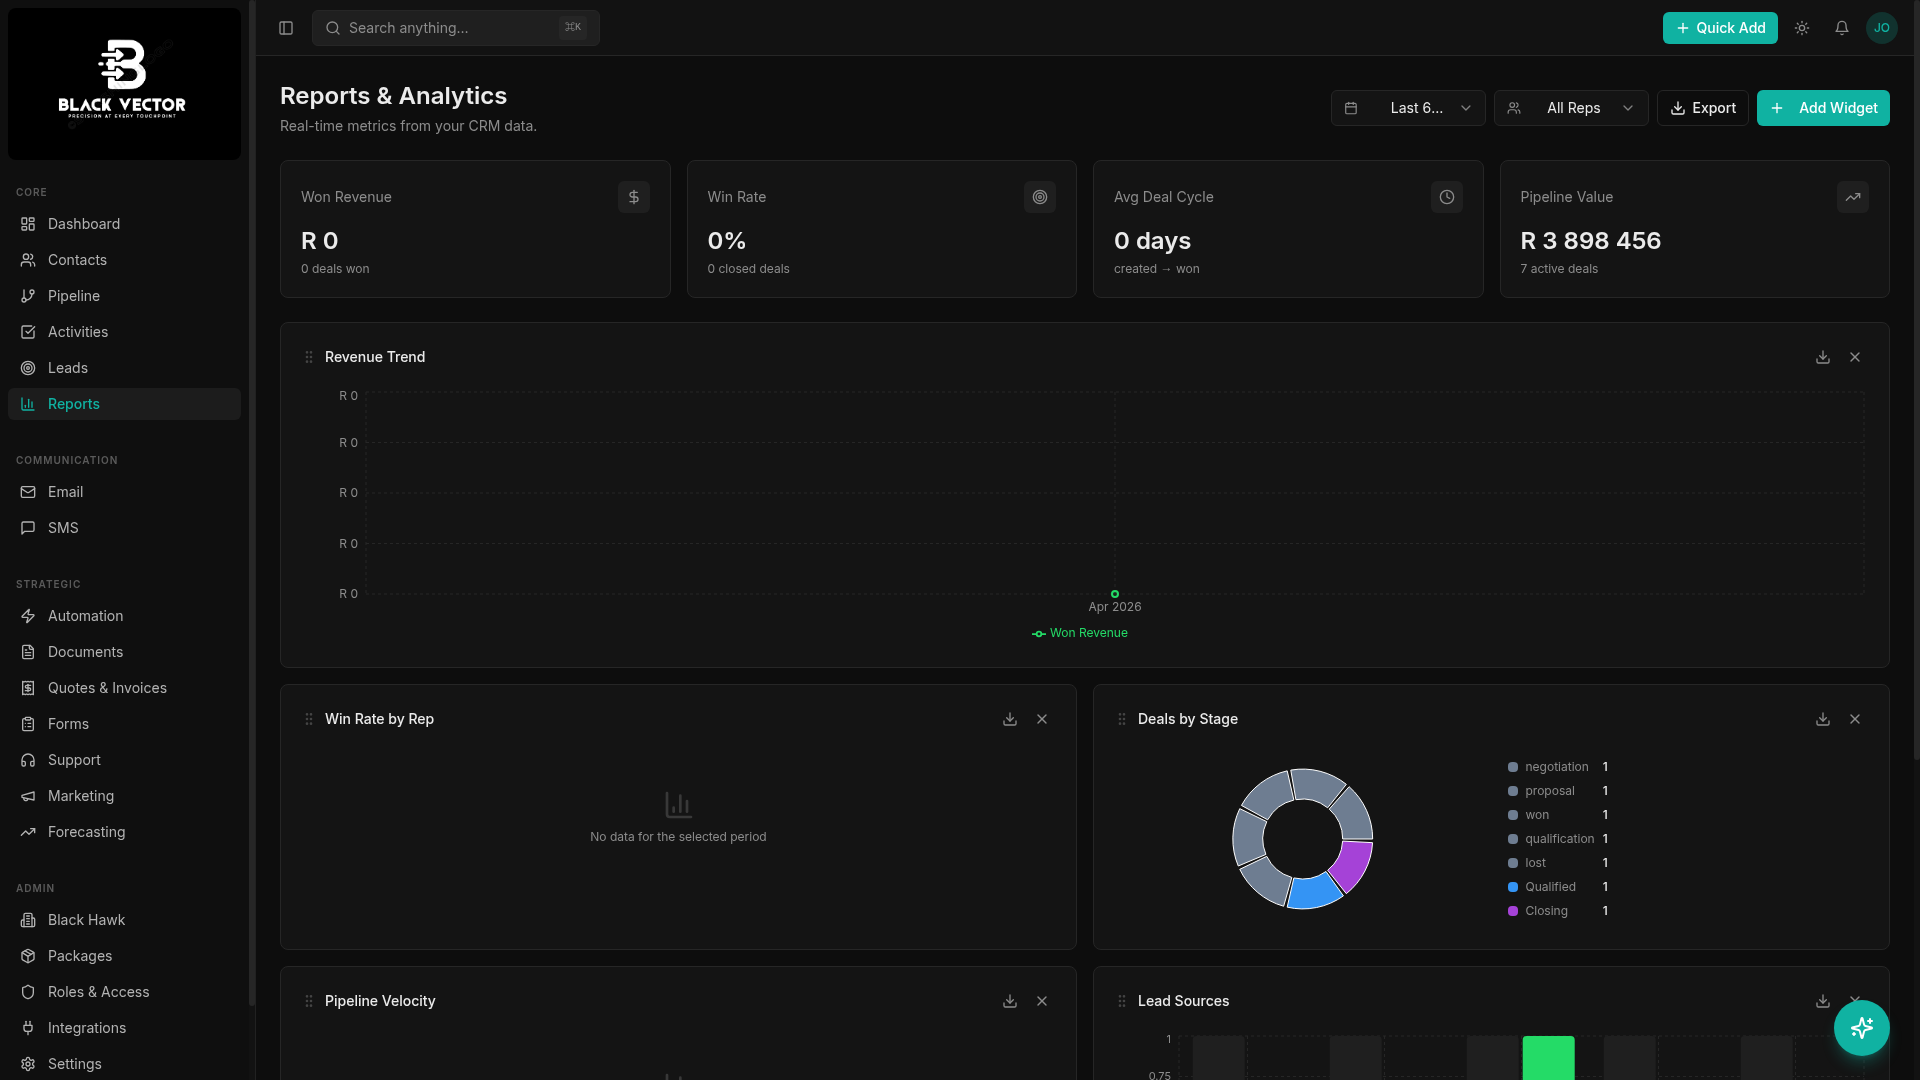Open the JO user avatar menu
The height and width of the screenshot is (1080, 1920).
1882,28
